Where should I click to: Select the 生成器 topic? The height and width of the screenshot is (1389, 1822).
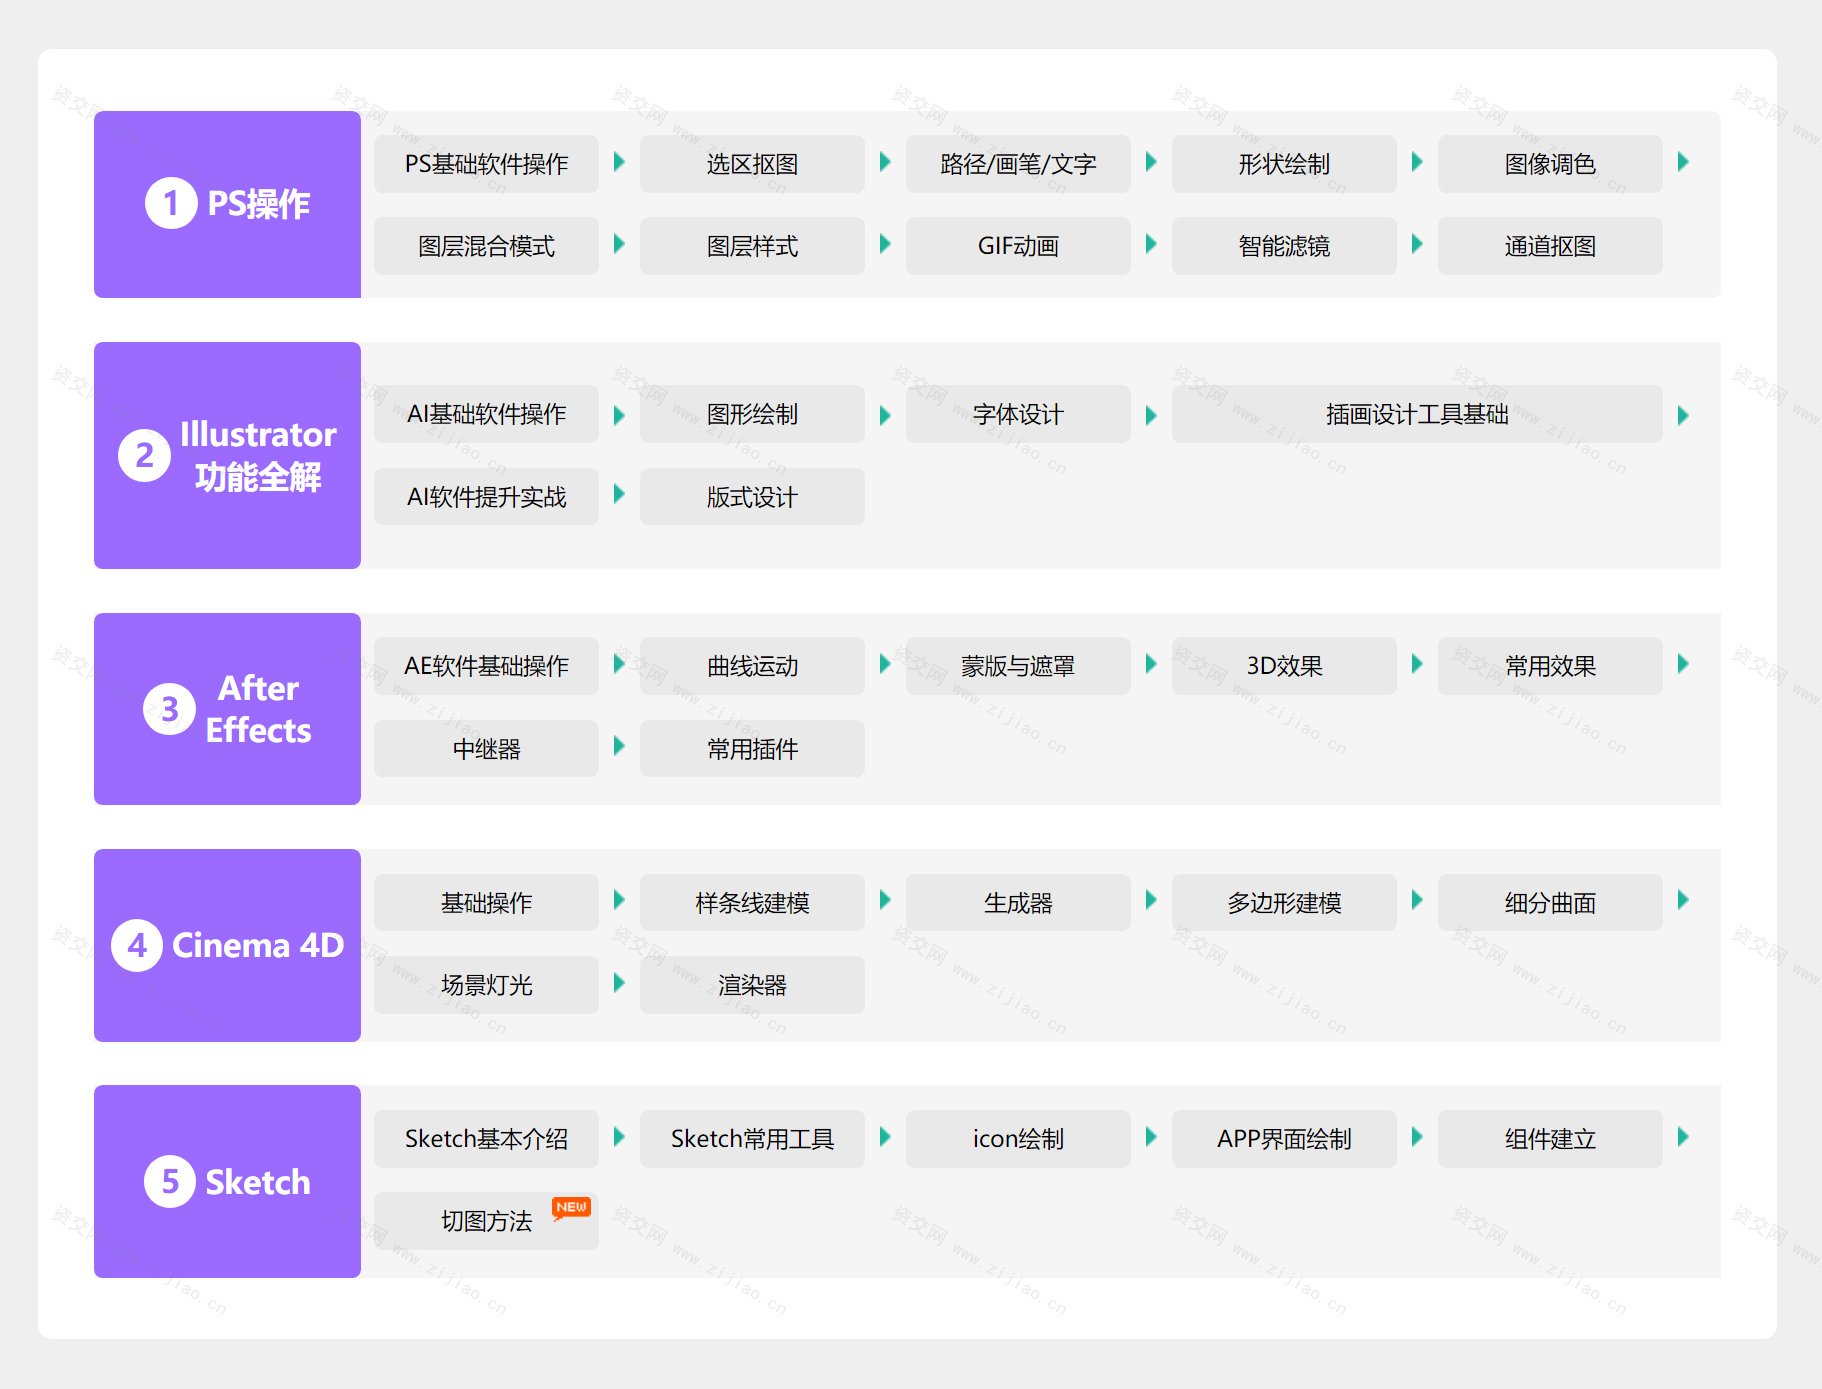click(1018, 903)
